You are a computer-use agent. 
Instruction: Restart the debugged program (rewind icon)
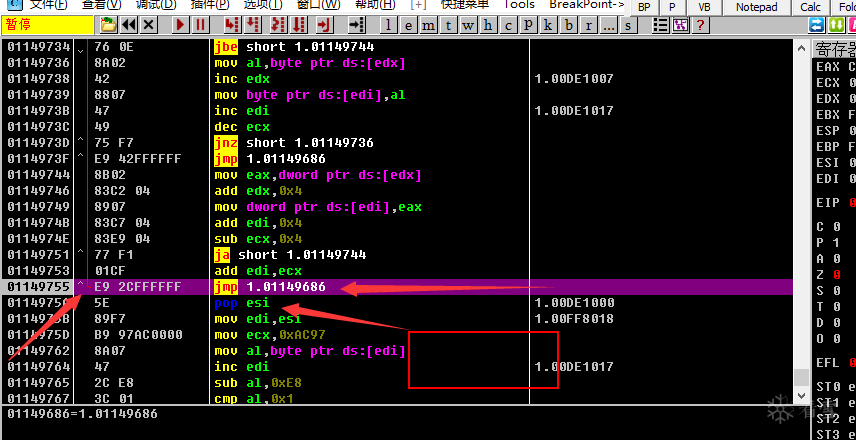pyautogui.click(x=129, y=25)
